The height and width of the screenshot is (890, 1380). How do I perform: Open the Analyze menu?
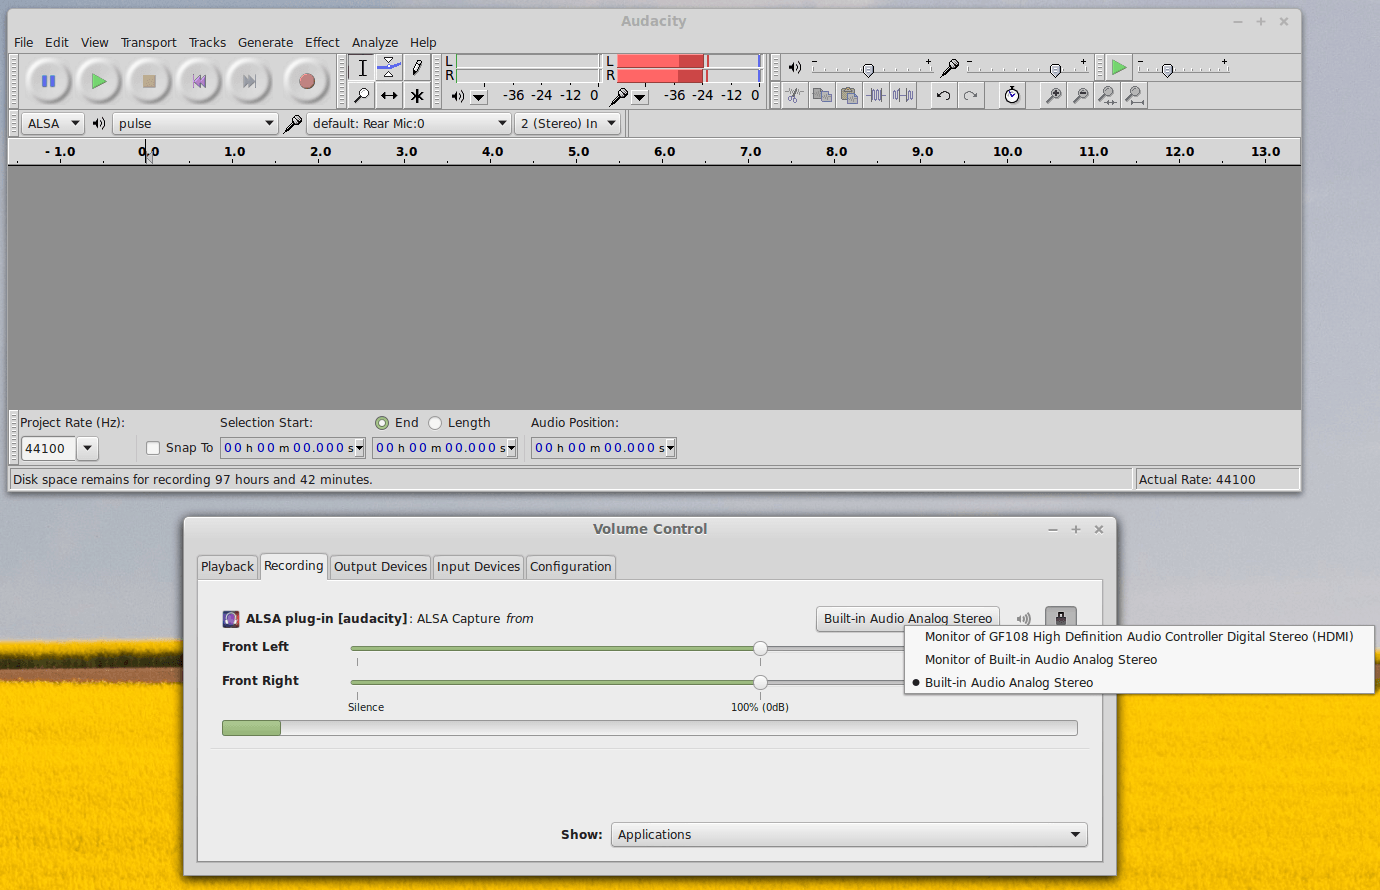[x=375, y=42]
